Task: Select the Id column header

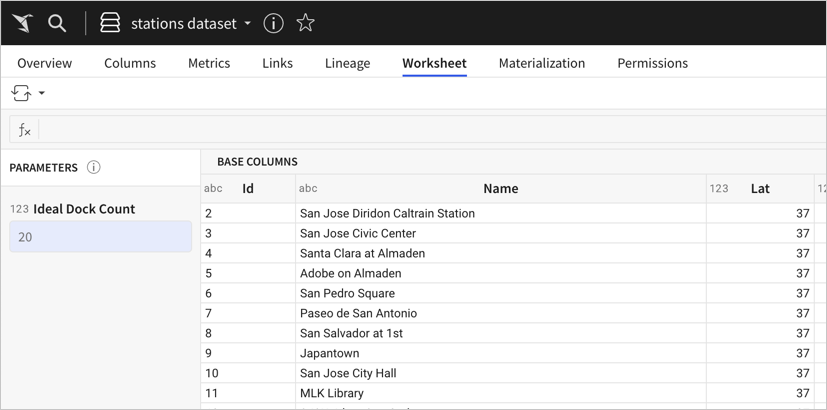Action: [248, 188]
